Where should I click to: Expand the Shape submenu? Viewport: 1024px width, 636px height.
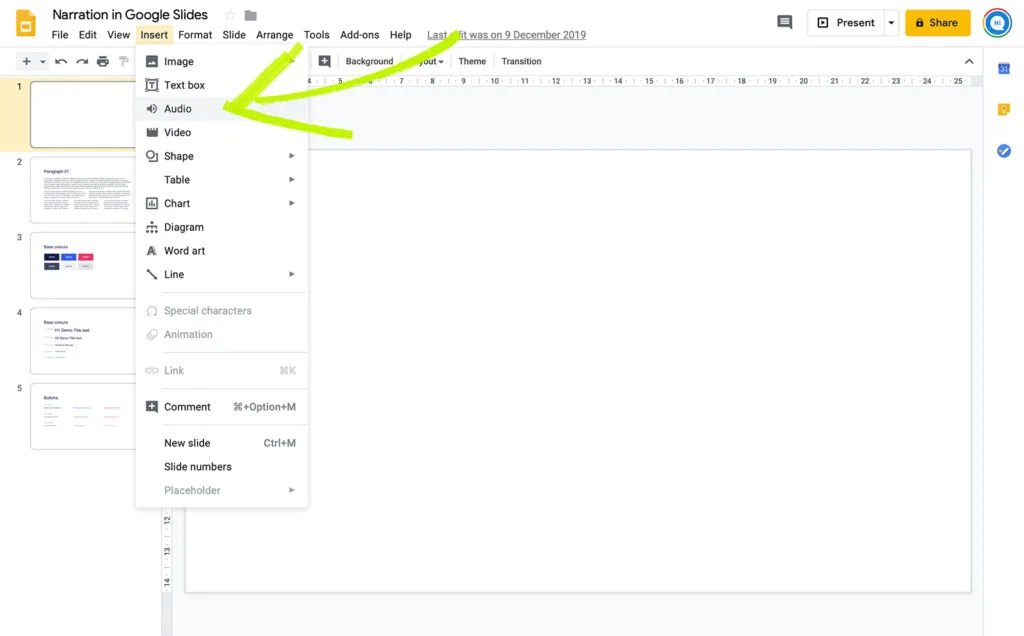coord(221,156)
